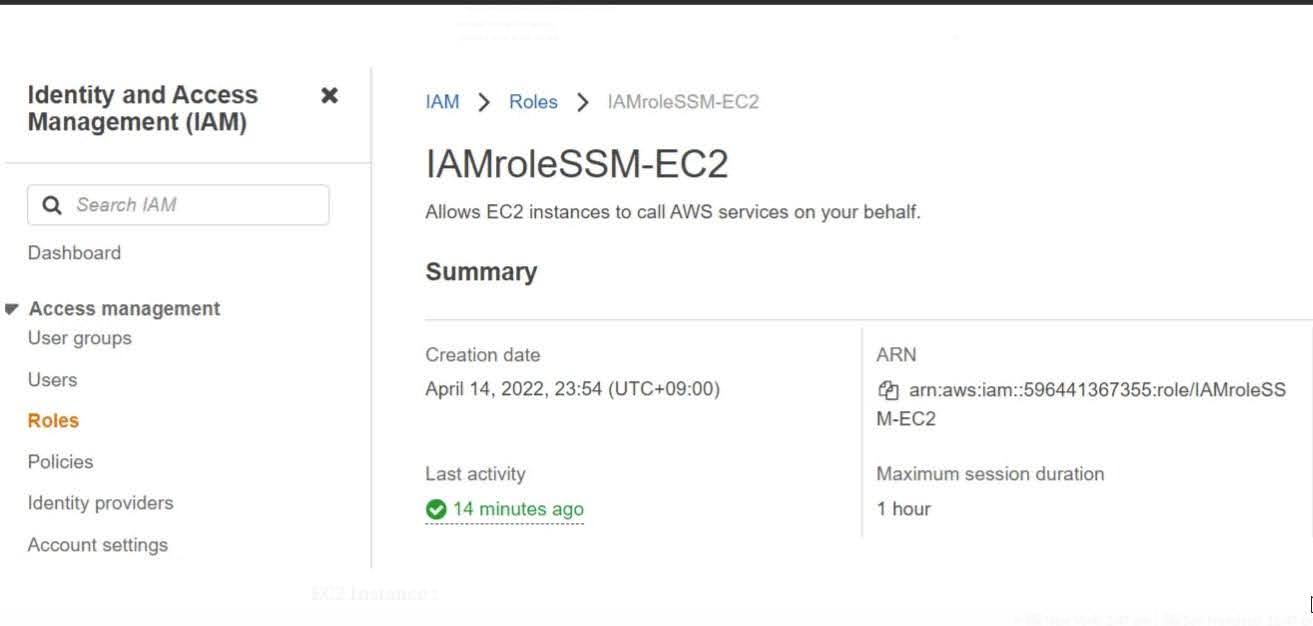
Task: Open the '14 minutes ago' activity link
Action: (x=516, y=509)
